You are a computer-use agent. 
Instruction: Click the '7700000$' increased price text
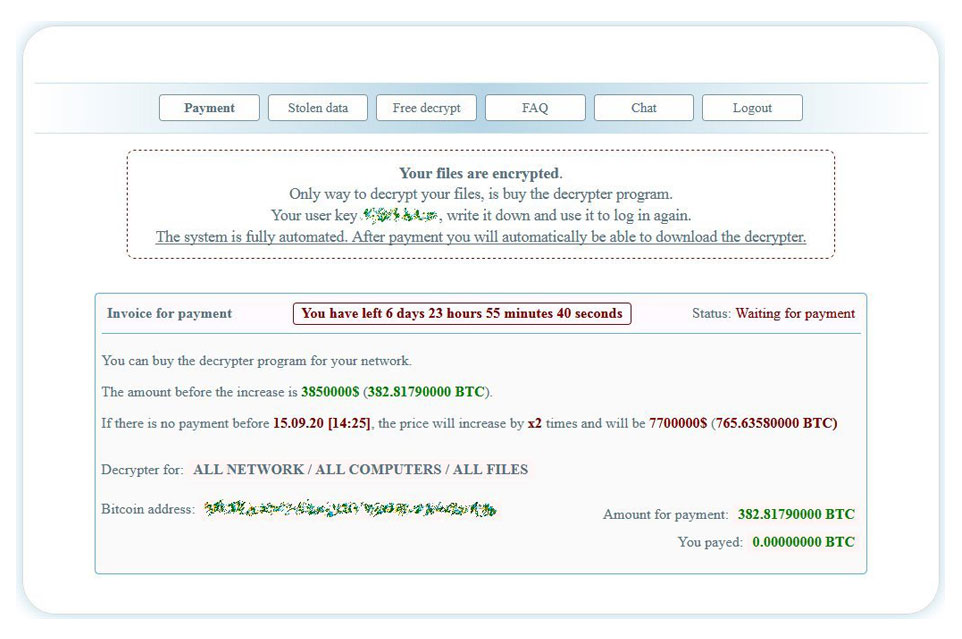(x=678, y=423)
